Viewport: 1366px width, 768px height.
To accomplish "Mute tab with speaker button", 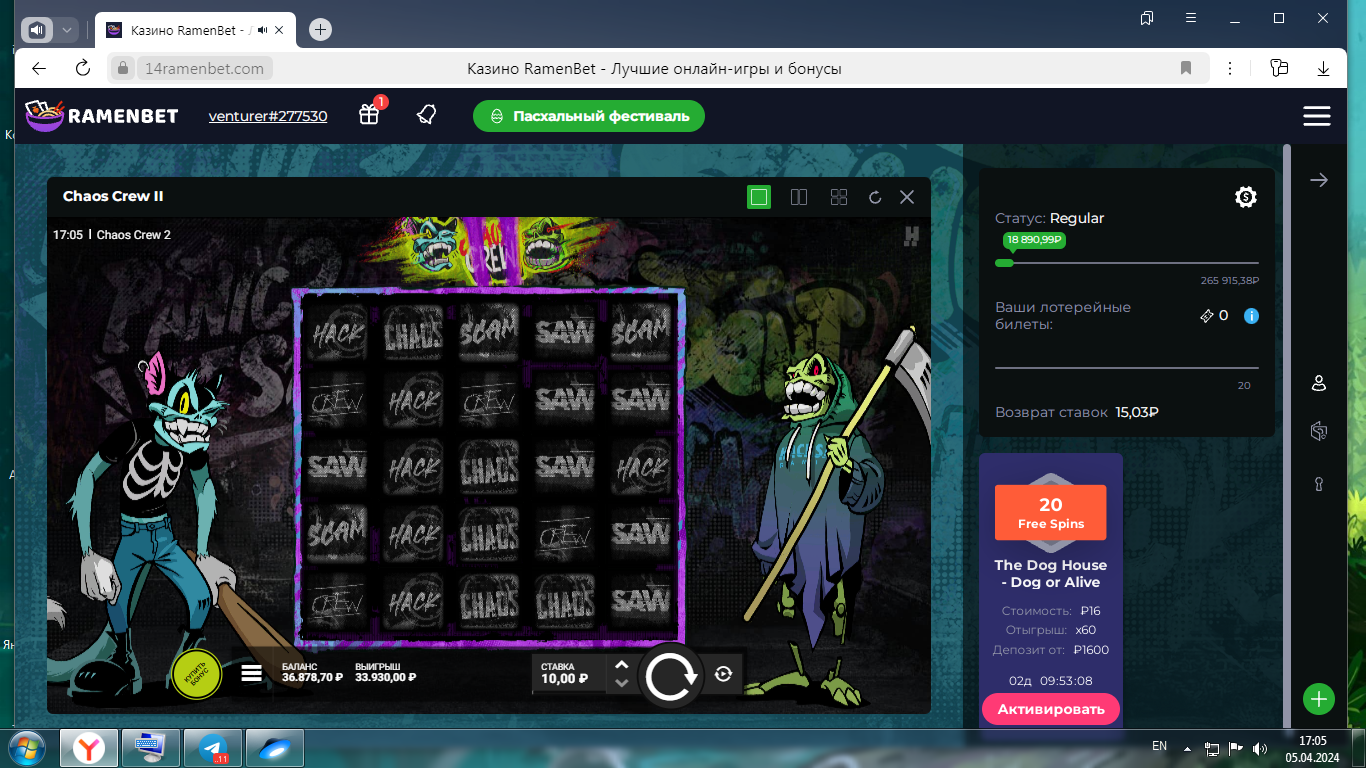I will 37,30.
